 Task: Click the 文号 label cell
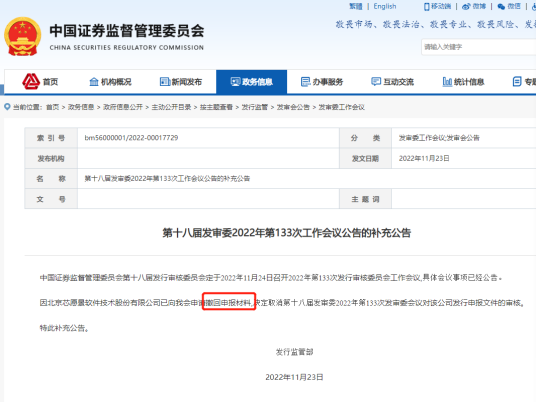click(x=51, y=199)
